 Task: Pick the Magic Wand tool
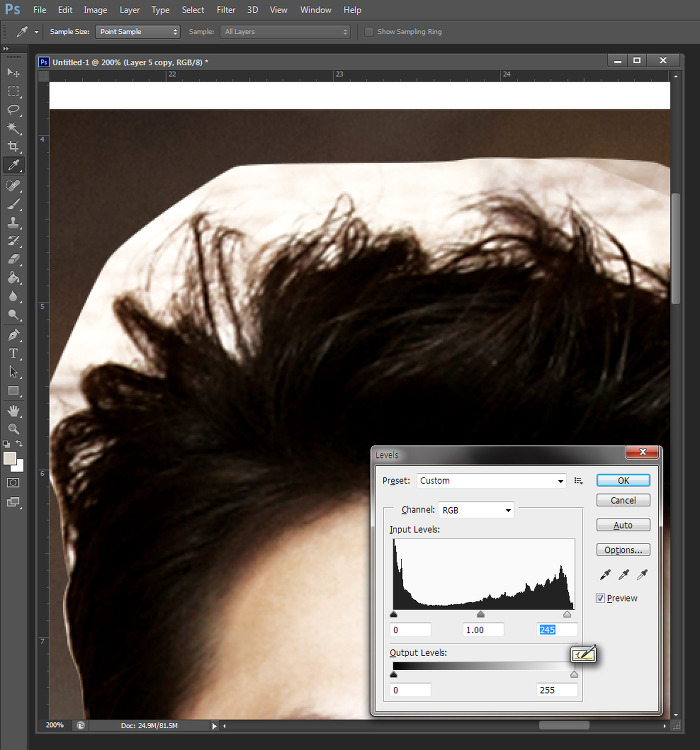14,128
